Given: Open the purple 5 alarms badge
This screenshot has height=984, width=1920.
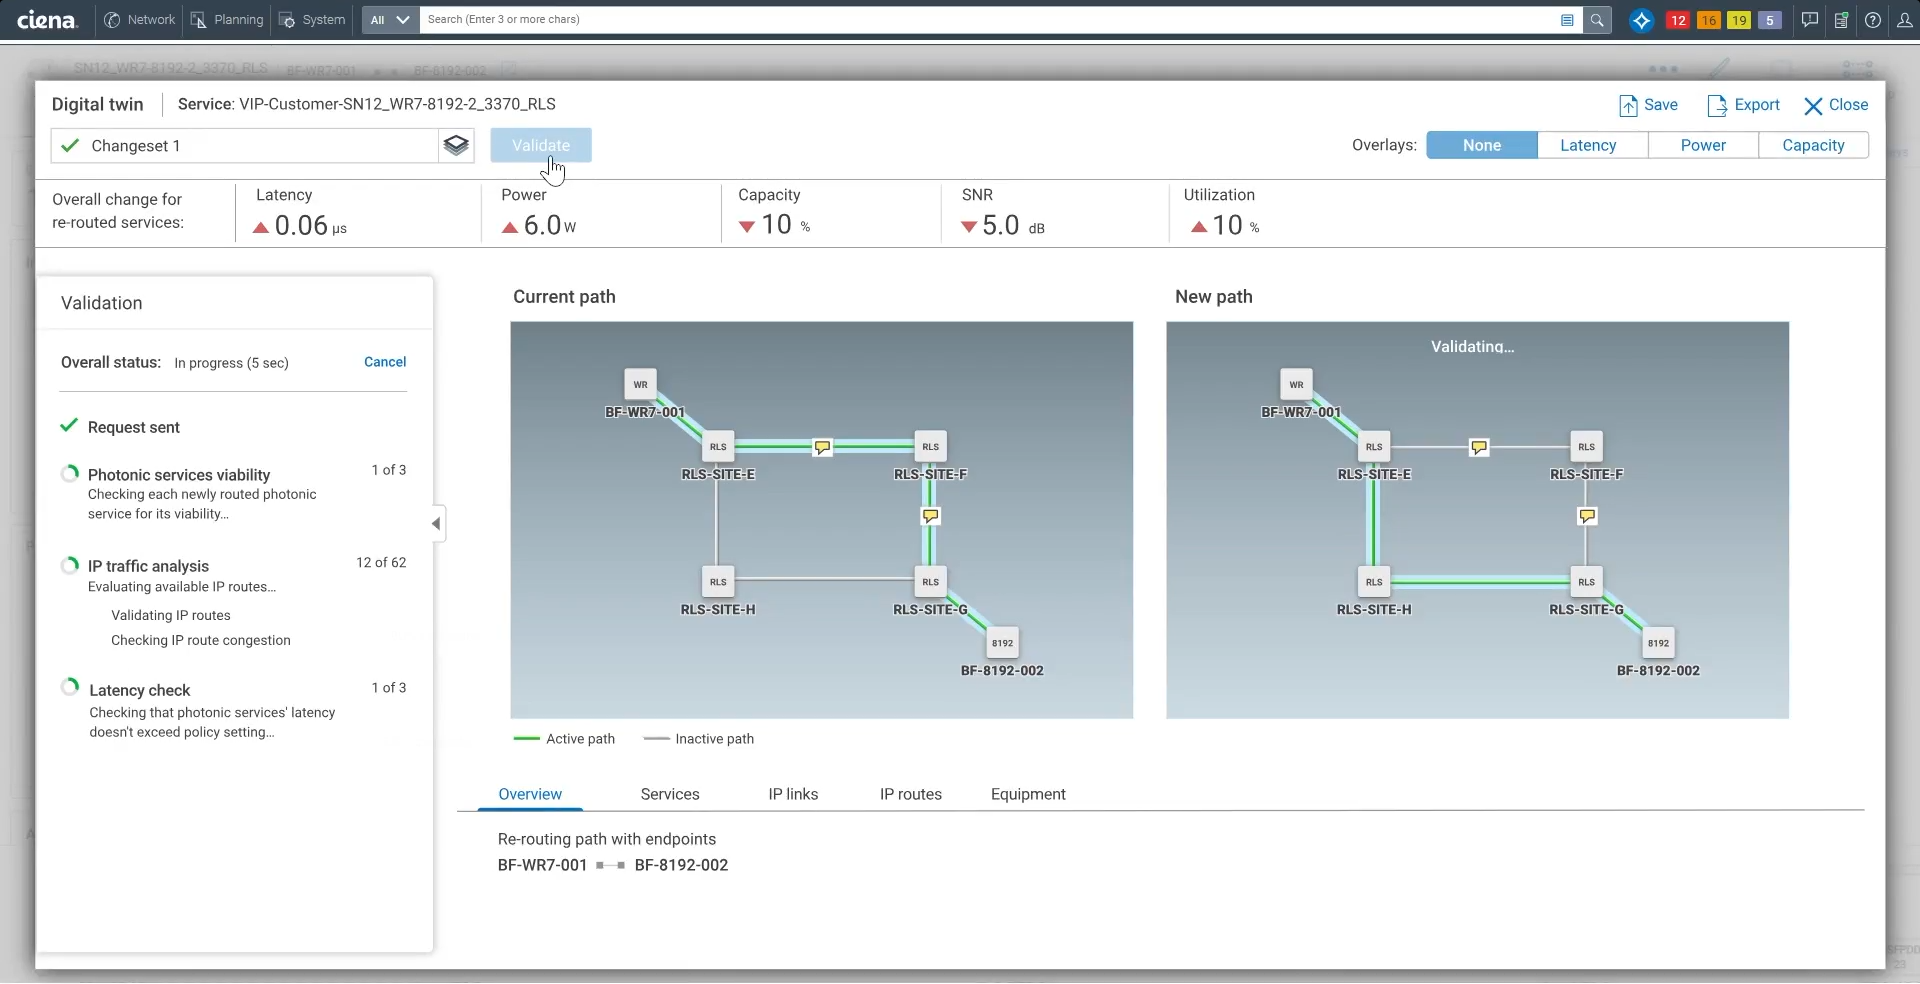Looking at the screenshot, I should click(x=1770, y=20).
